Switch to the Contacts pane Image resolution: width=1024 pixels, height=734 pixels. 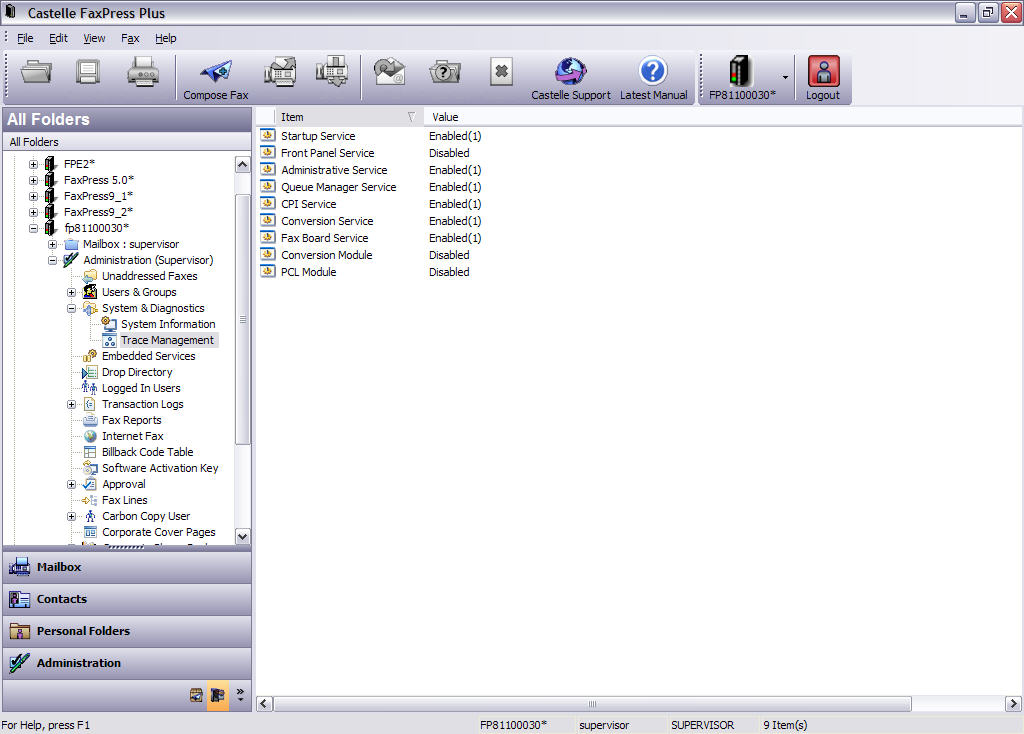[x=127, y=599]
